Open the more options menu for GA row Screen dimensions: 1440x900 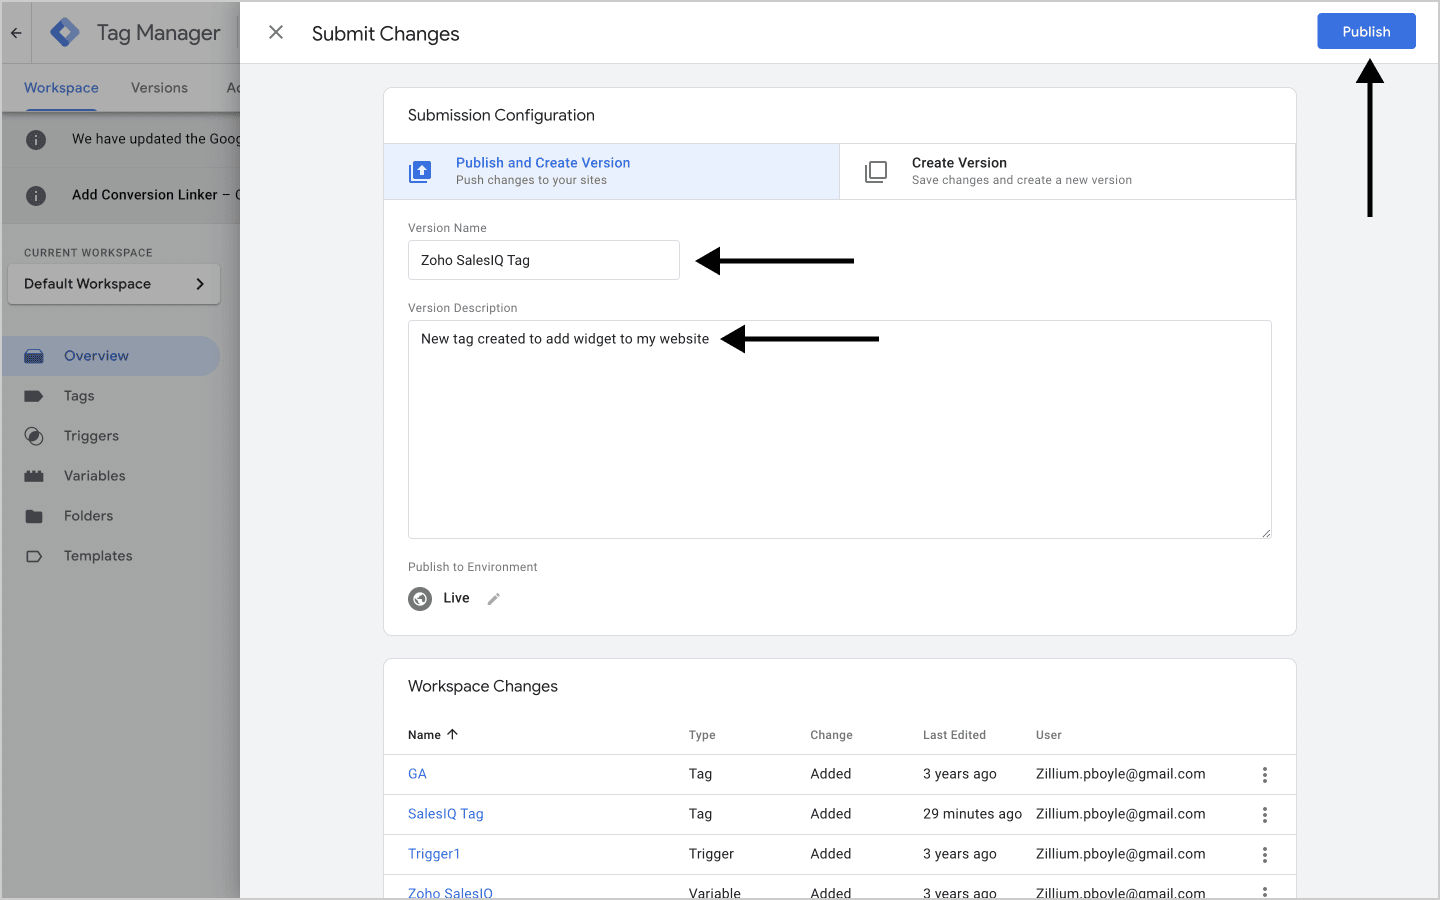point(1265,775)
